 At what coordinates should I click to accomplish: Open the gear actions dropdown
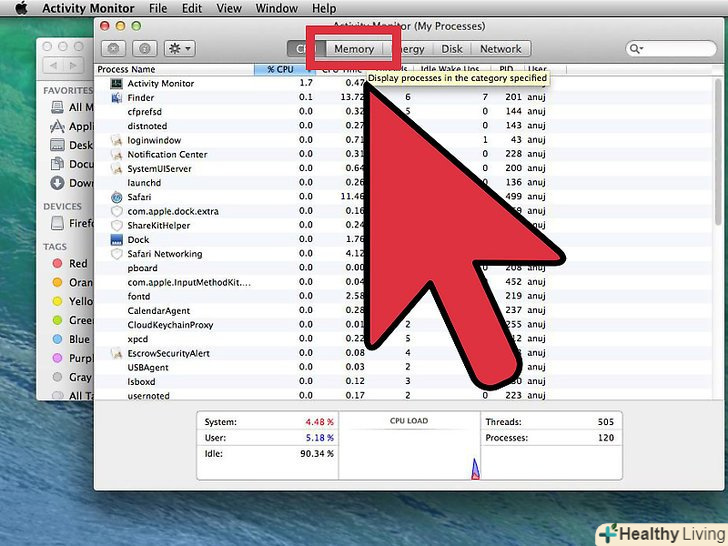click(x=180, y=48)
